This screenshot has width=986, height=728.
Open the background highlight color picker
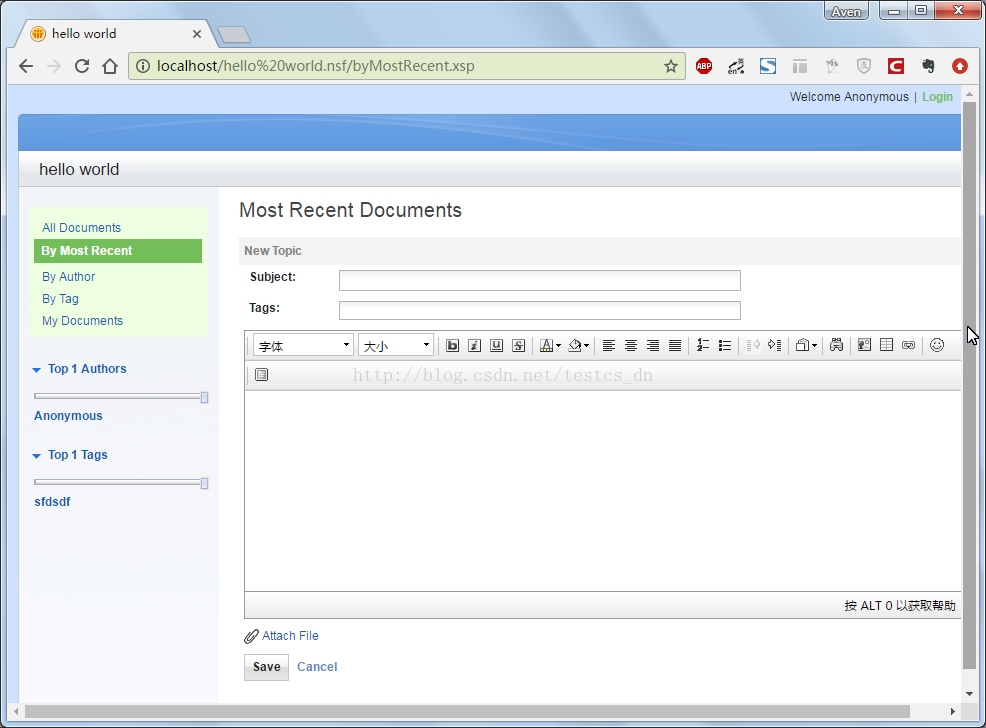[579, 345]
